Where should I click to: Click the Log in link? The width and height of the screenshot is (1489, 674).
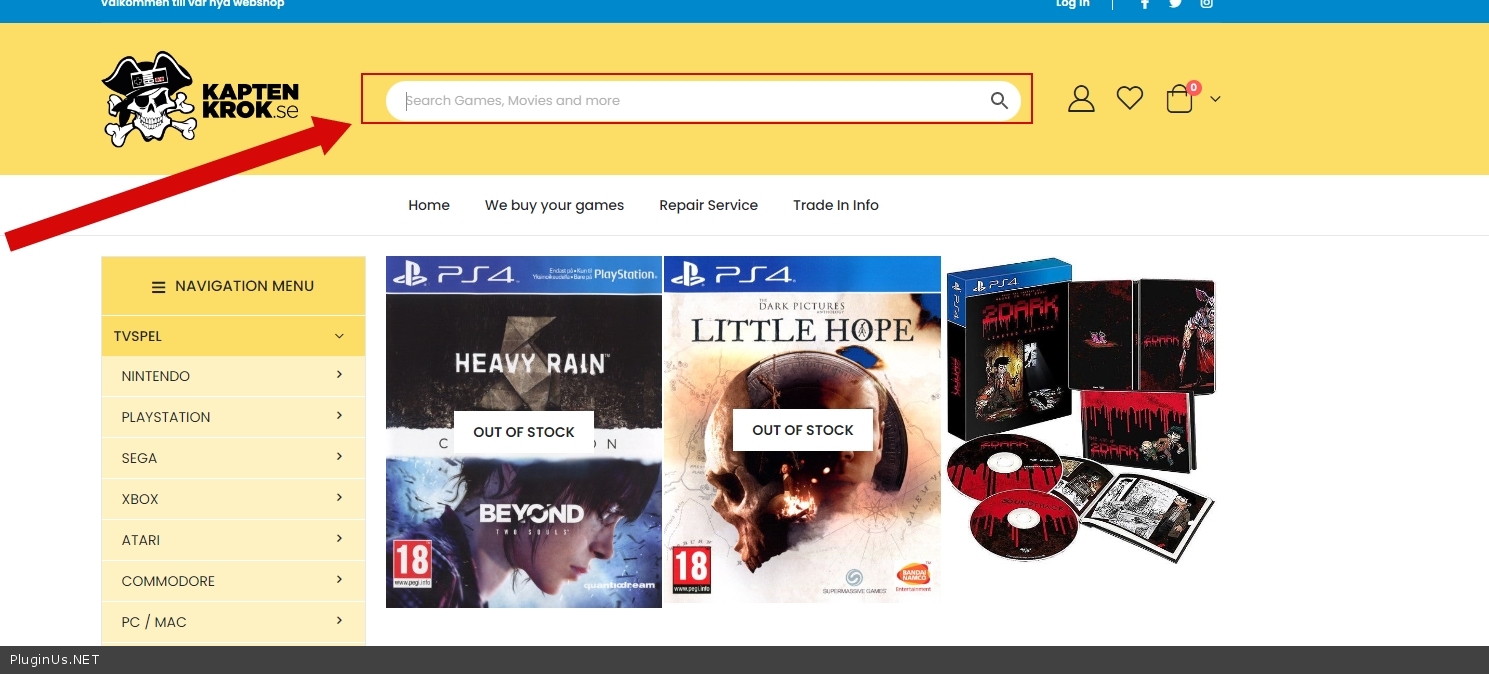tap(1072, 4)
